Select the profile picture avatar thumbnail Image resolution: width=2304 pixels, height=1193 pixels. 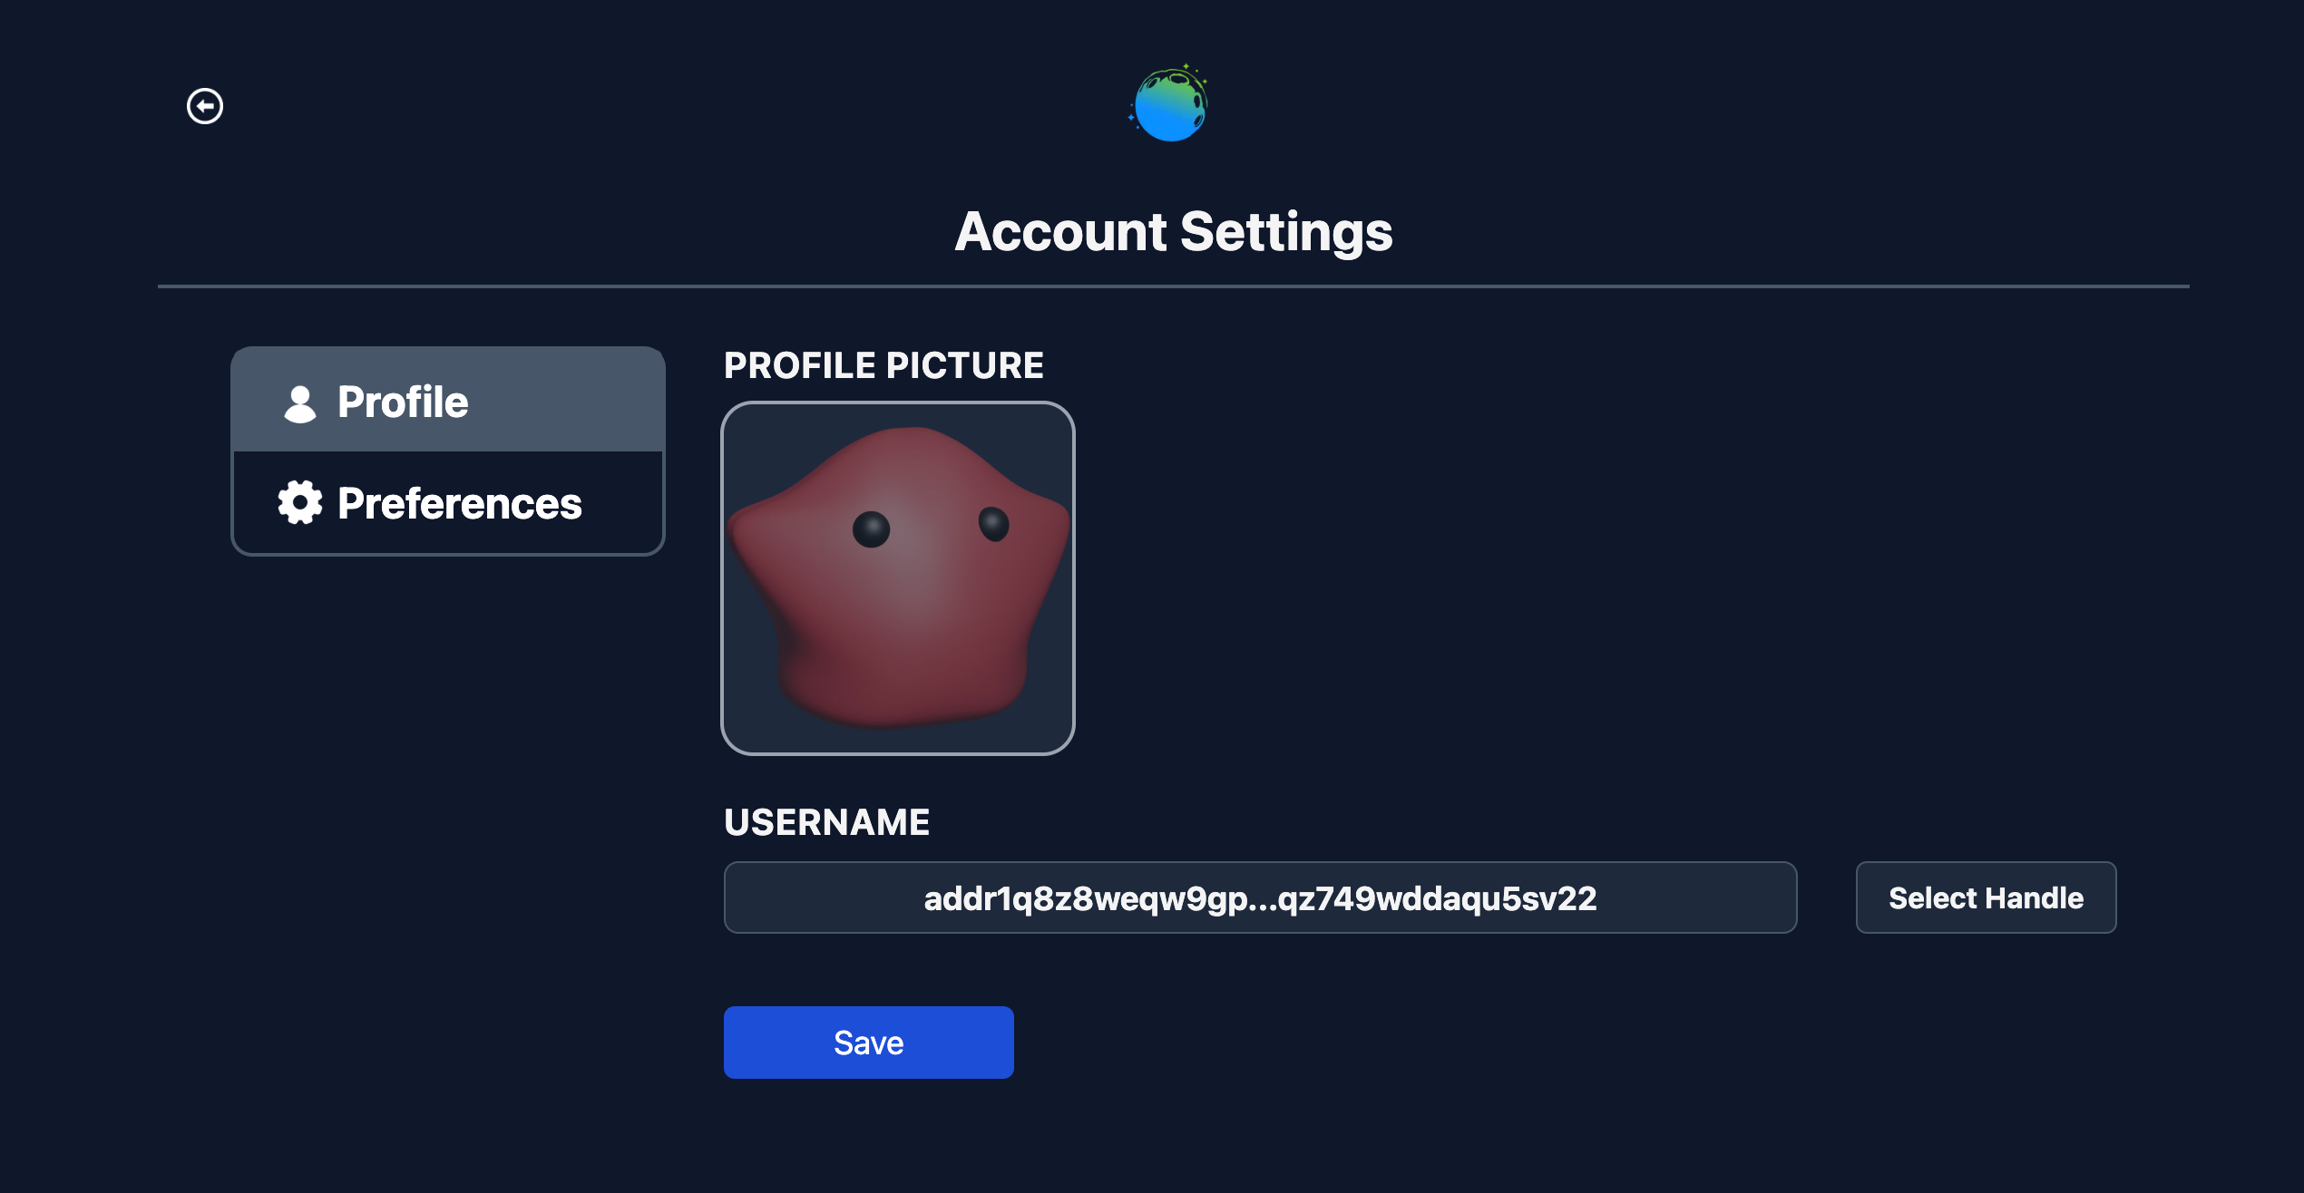click(x=897, y=578)
